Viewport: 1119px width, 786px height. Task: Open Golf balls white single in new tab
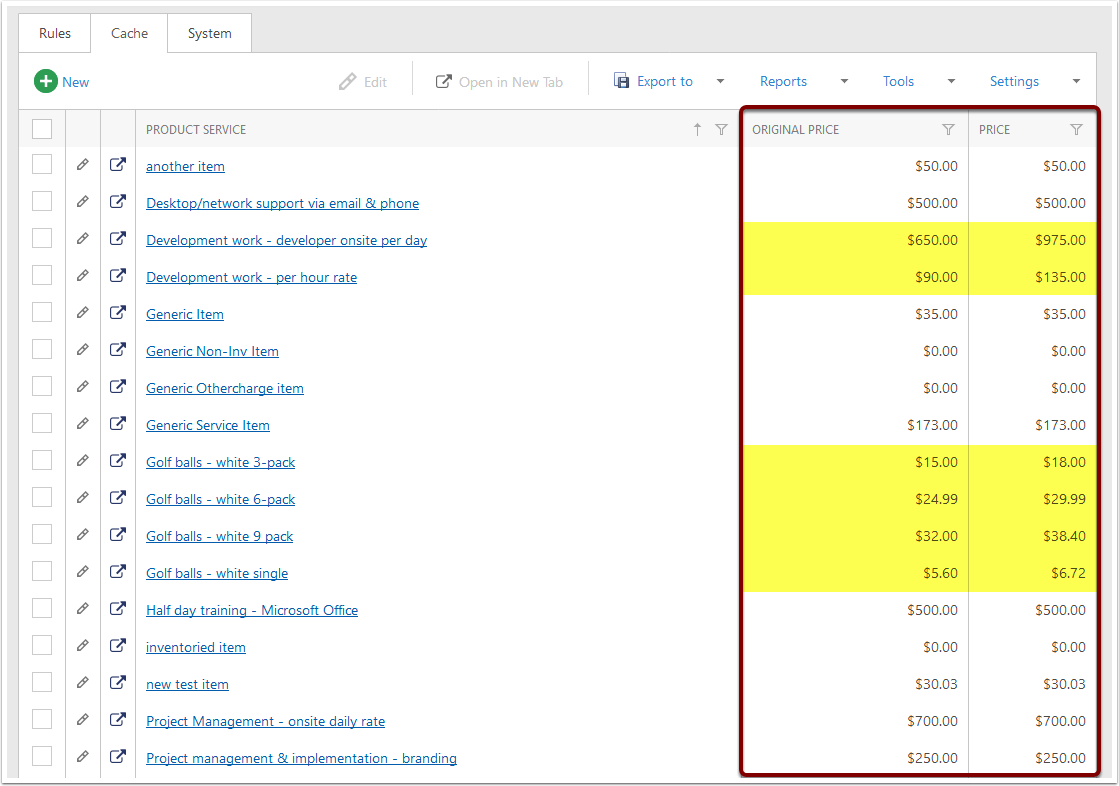point(118,572)
